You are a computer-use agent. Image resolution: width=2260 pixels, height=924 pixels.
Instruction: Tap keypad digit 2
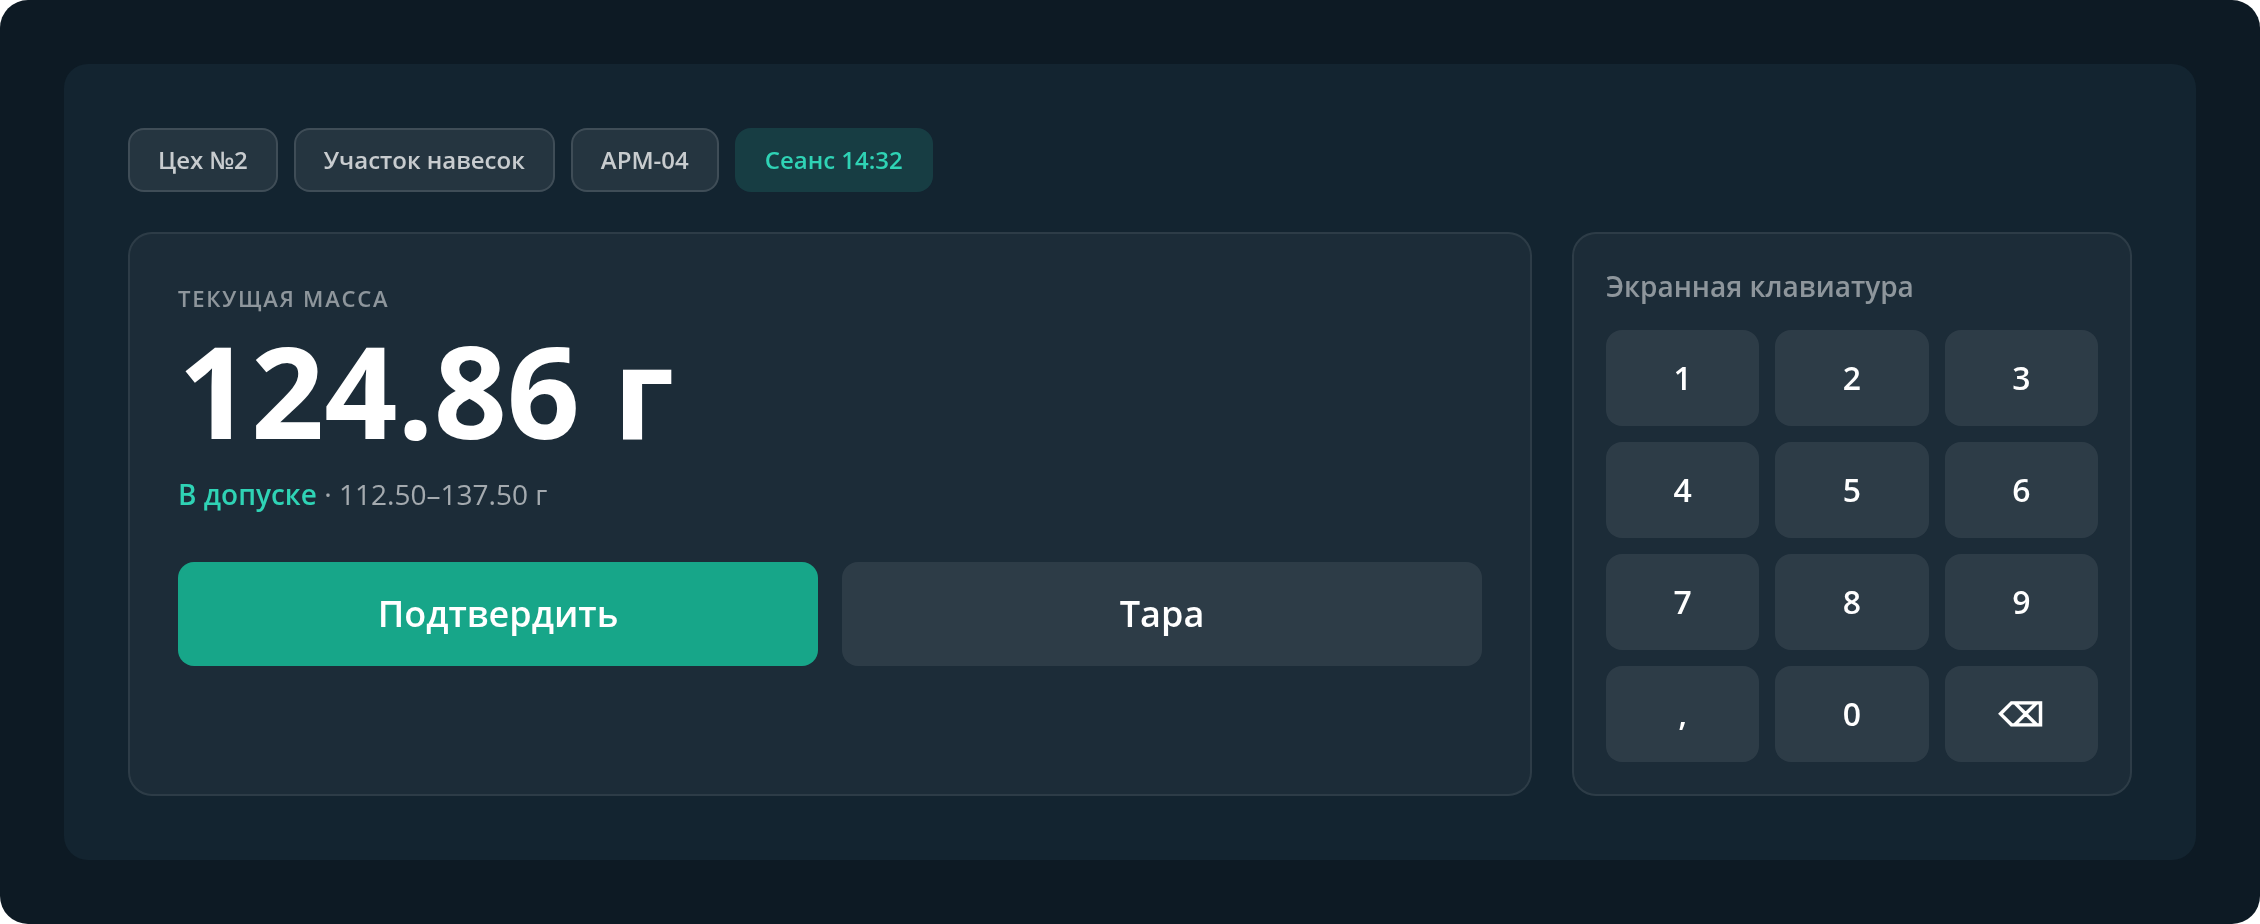pos(1852,378)
